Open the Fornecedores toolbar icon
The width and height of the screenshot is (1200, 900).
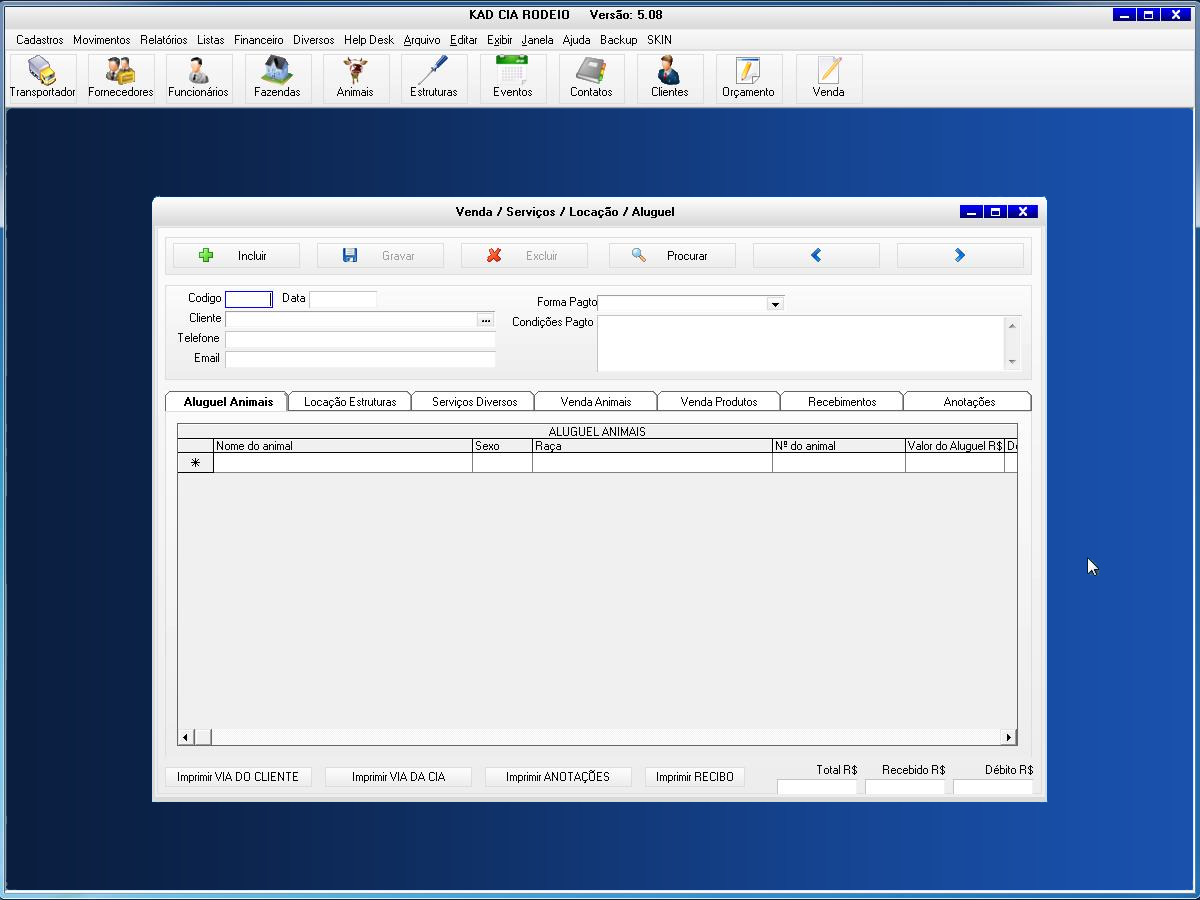coord(121,78)
